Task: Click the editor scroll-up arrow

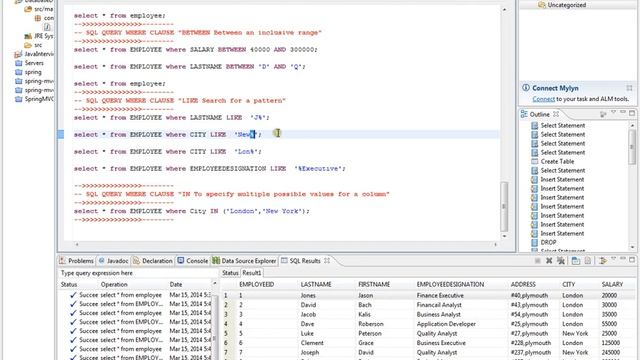Action: (x=504, y=9)
